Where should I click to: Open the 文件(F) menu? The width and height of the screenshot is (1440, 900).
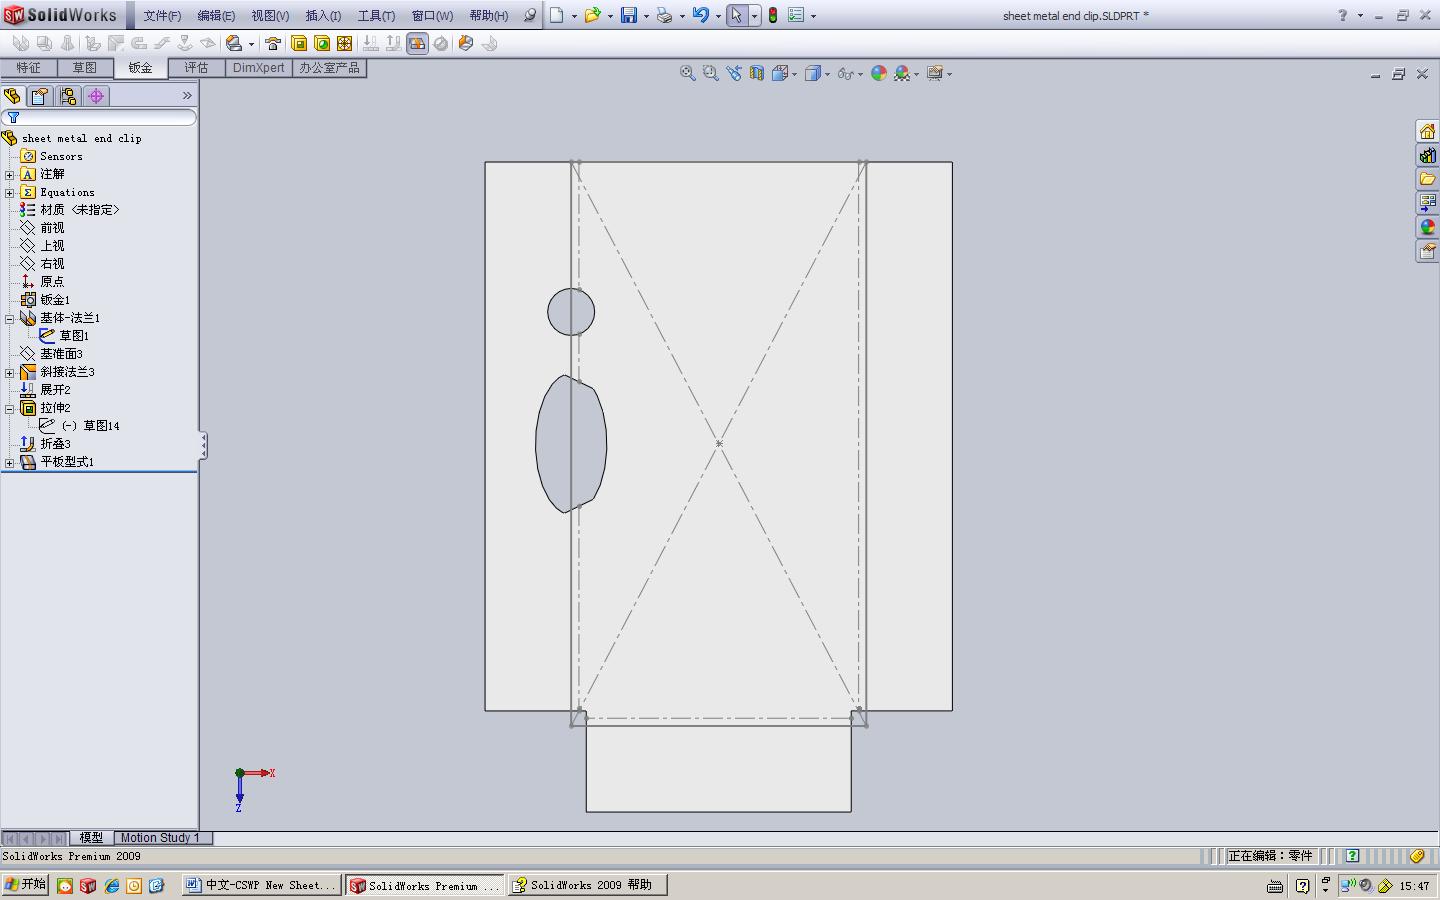tap(162, 16)
